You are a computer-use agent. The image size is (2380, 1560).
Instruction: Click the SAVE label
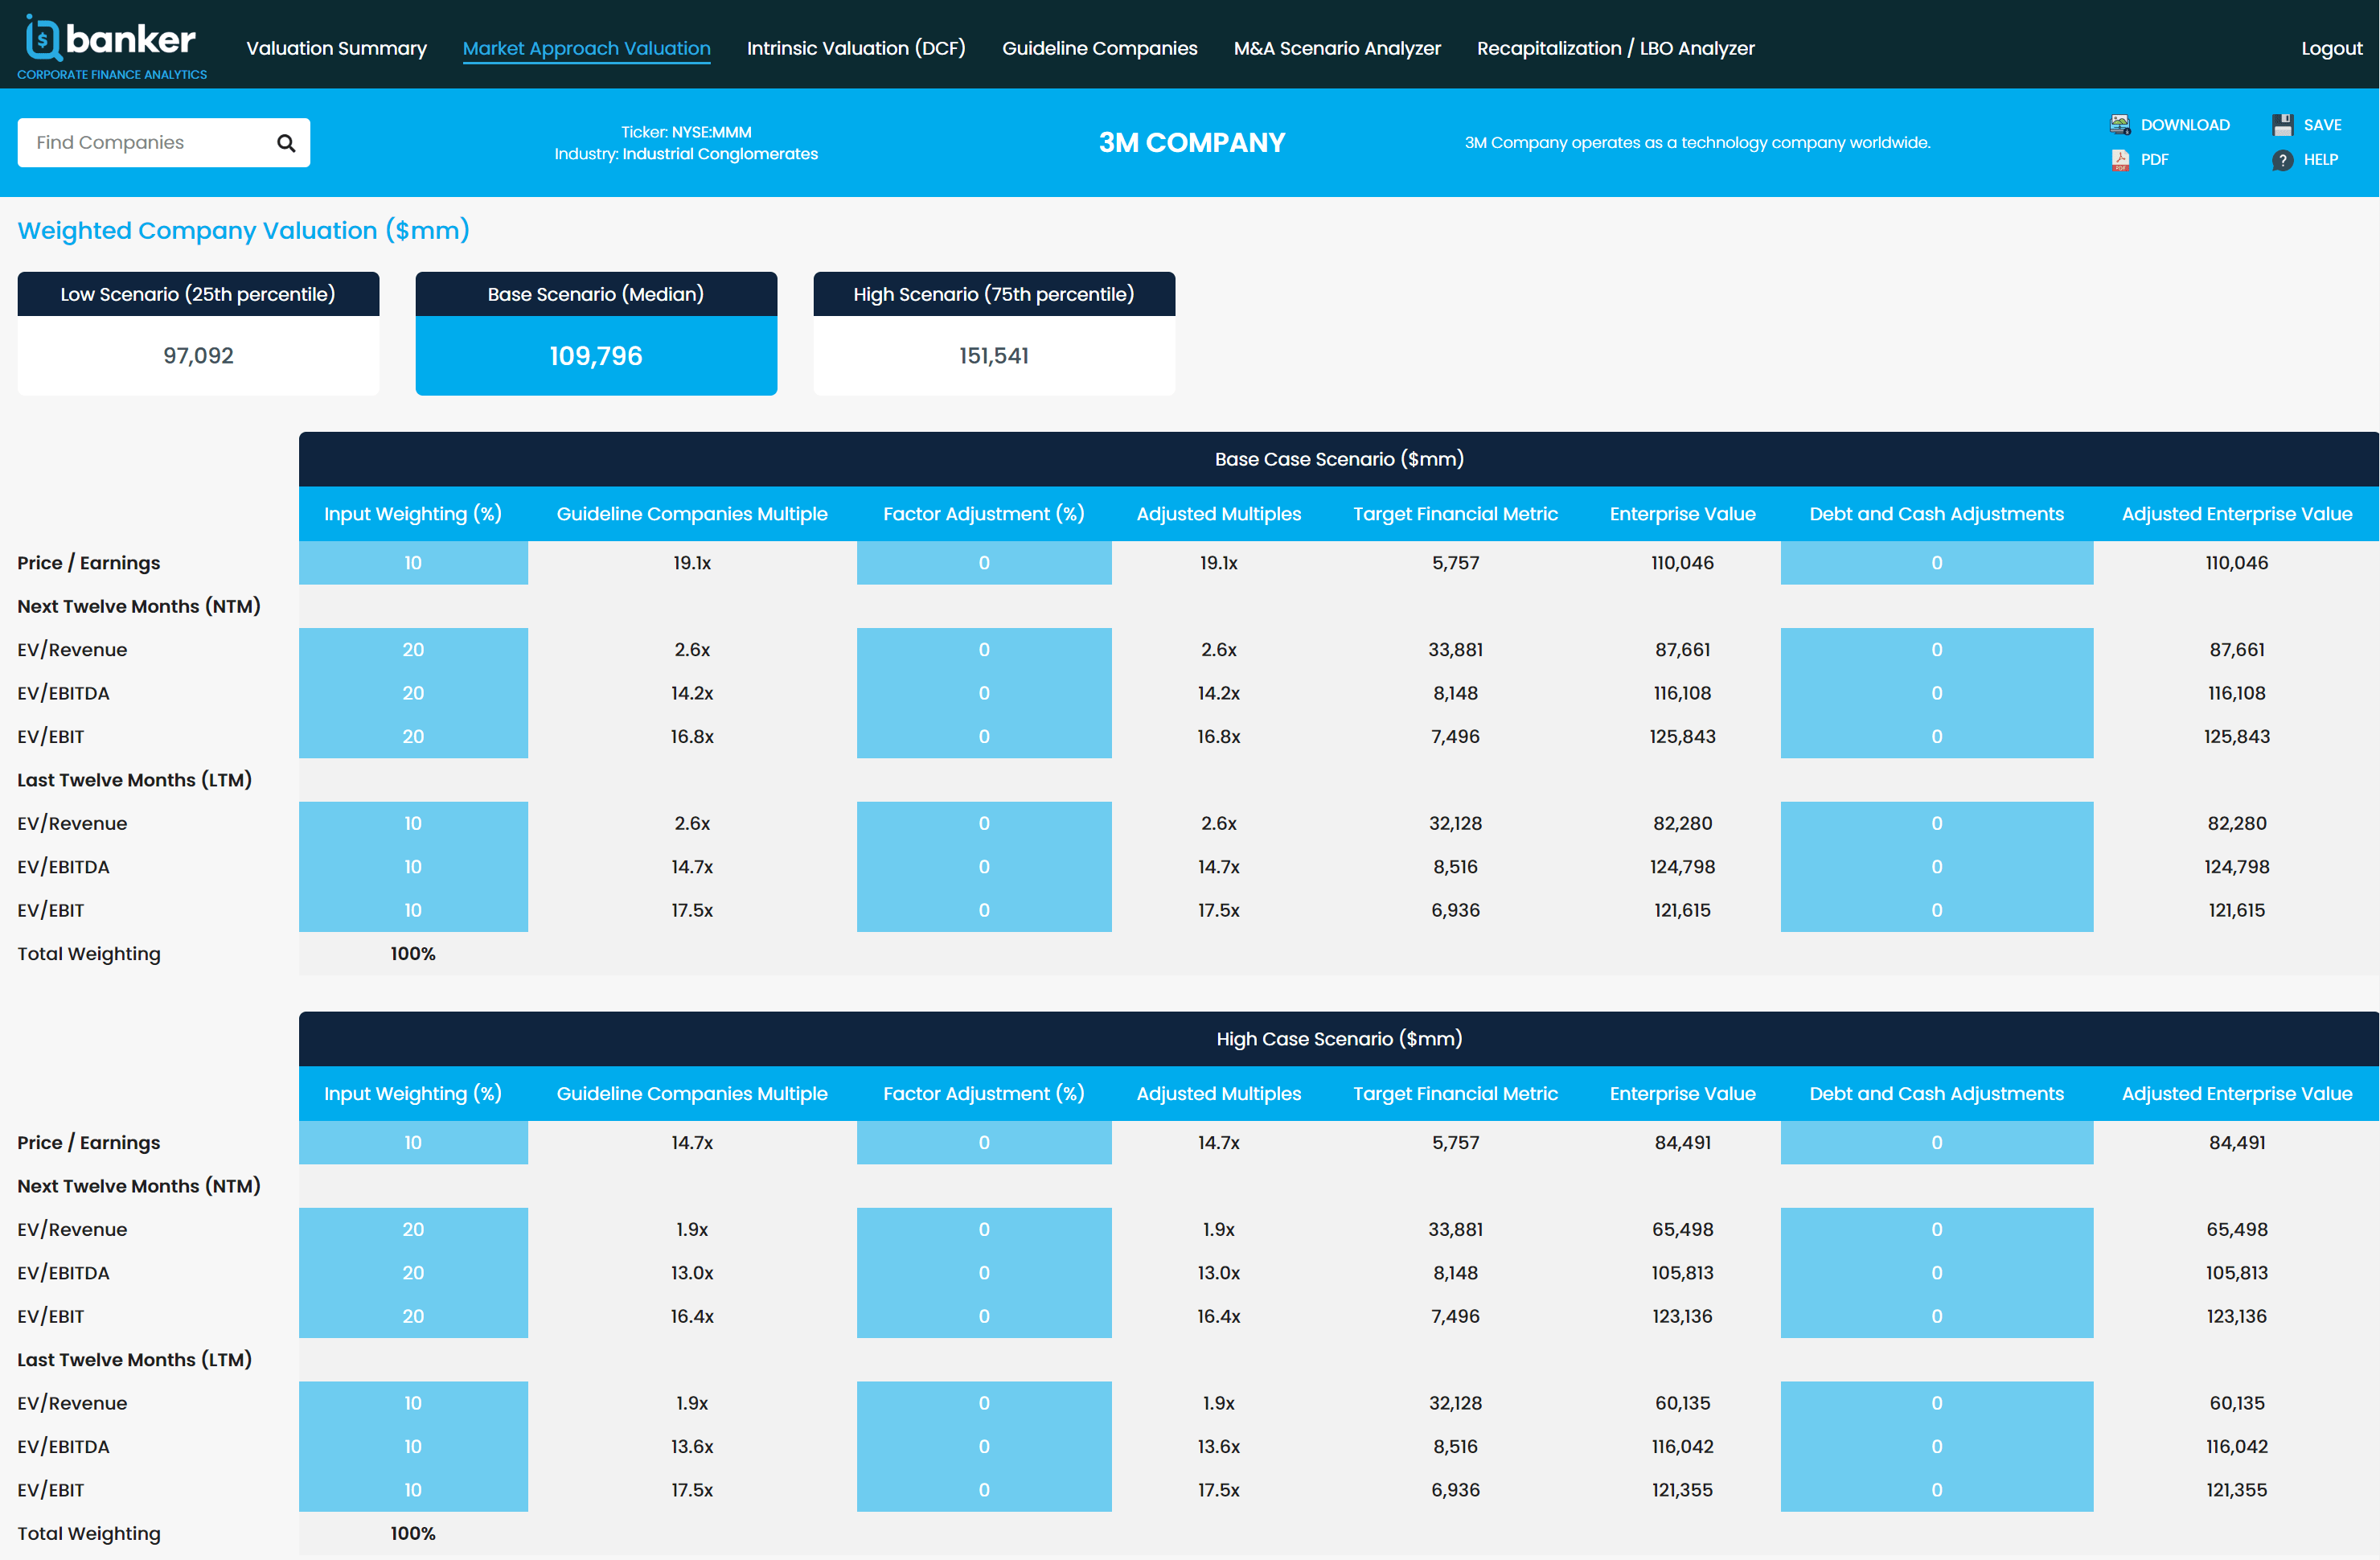2322,125
